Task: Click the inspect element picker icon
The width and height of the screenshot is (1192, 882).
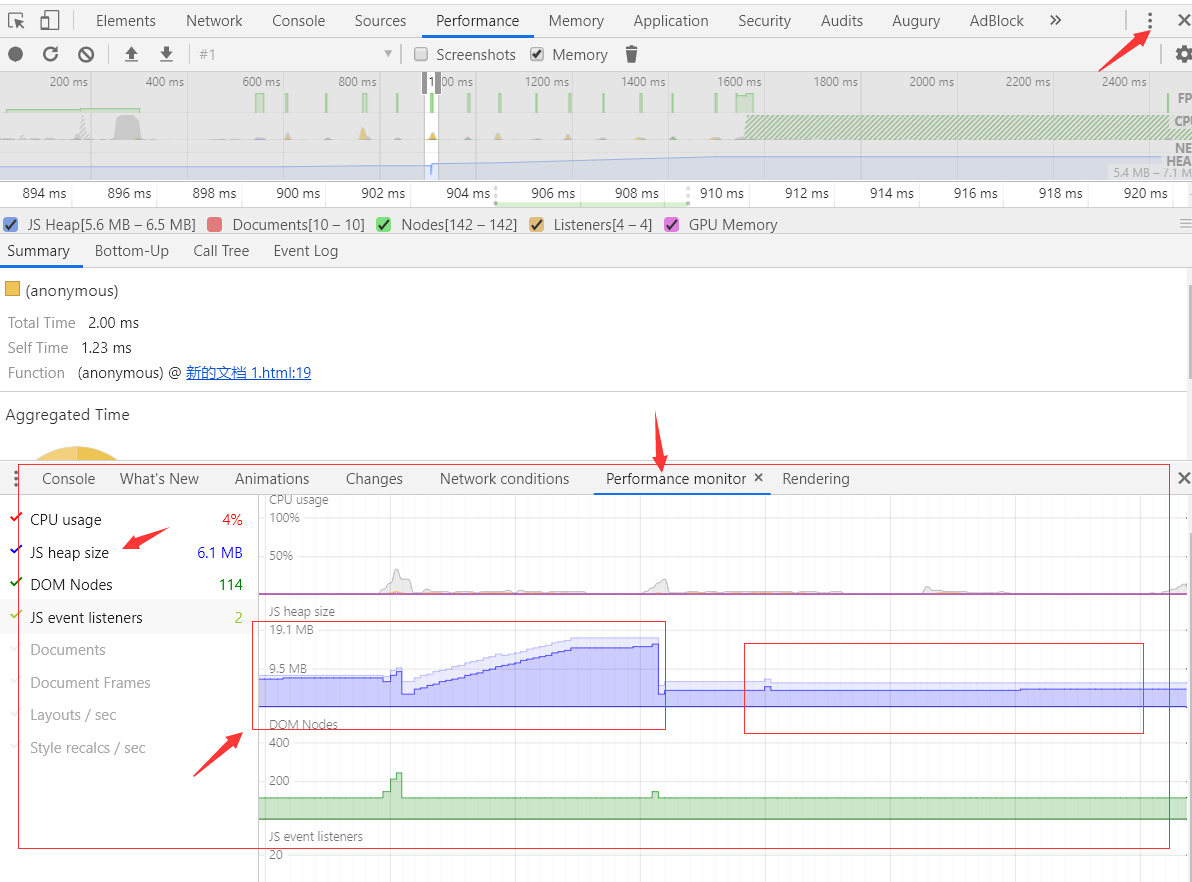Action: (17, 21)
